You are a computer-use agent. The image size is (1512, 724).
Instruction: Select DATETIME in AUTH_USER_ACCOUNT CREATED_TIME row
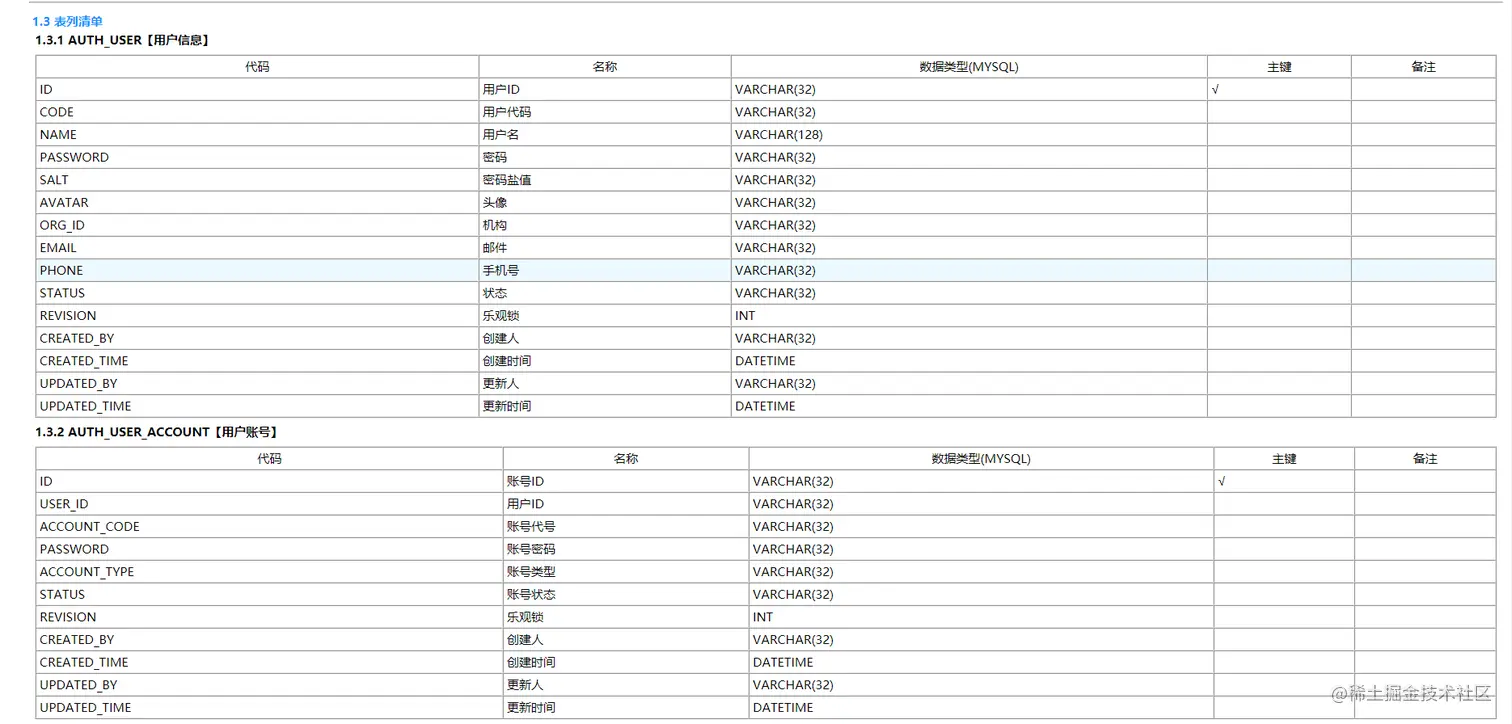pos(982,662)
